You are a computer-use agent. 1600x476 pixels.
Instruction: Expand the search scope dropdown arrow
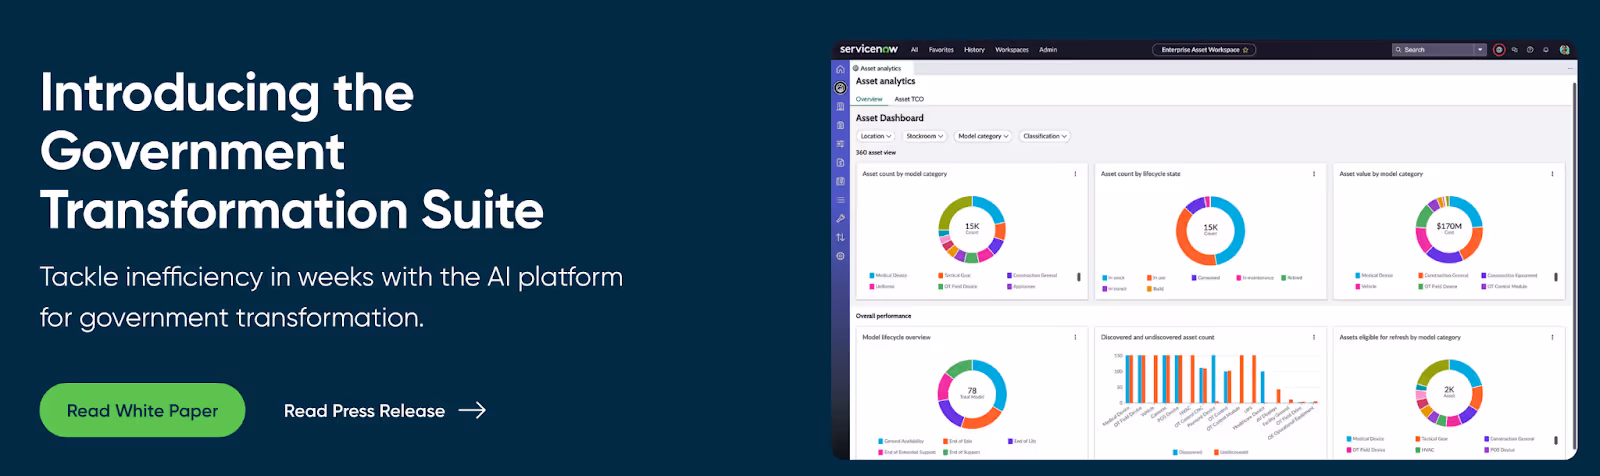1481,49
